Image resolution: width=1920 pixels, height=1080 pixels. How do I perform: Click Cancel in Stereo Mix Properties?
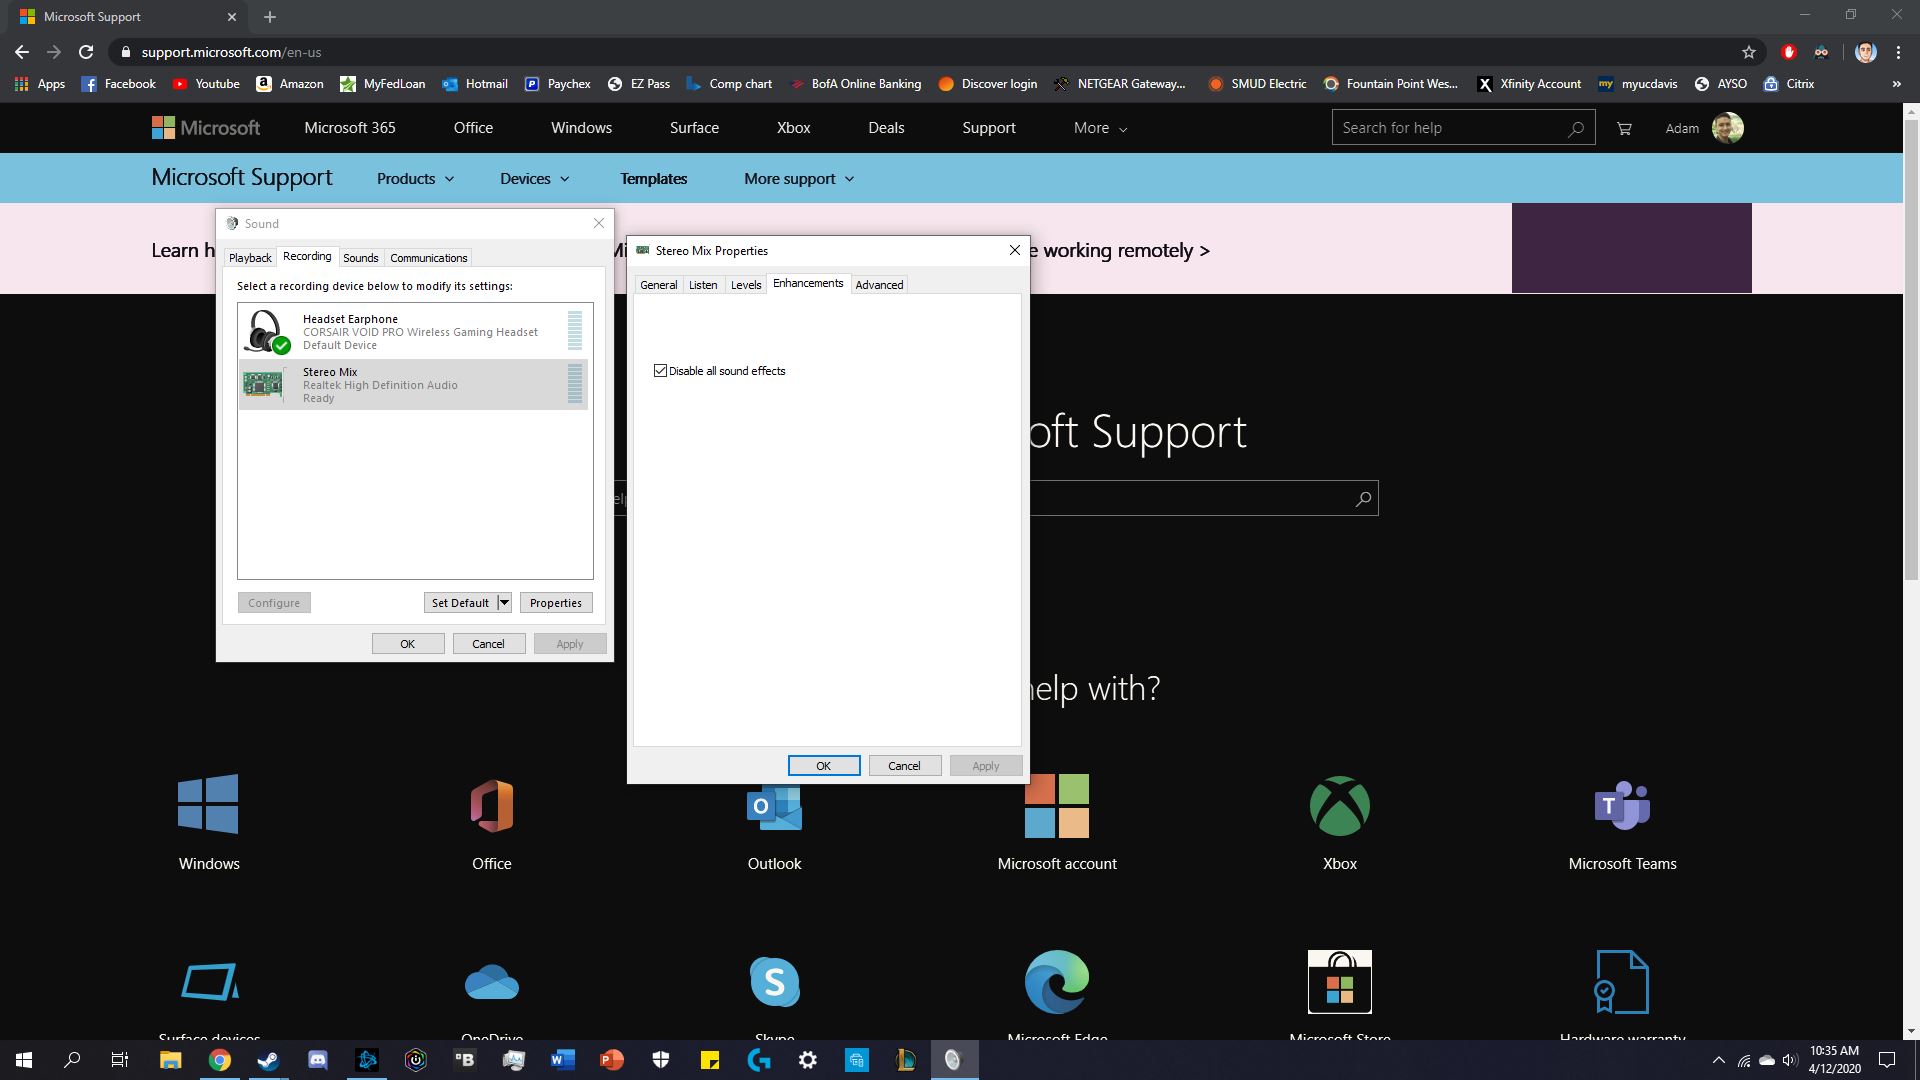[904, 766]
